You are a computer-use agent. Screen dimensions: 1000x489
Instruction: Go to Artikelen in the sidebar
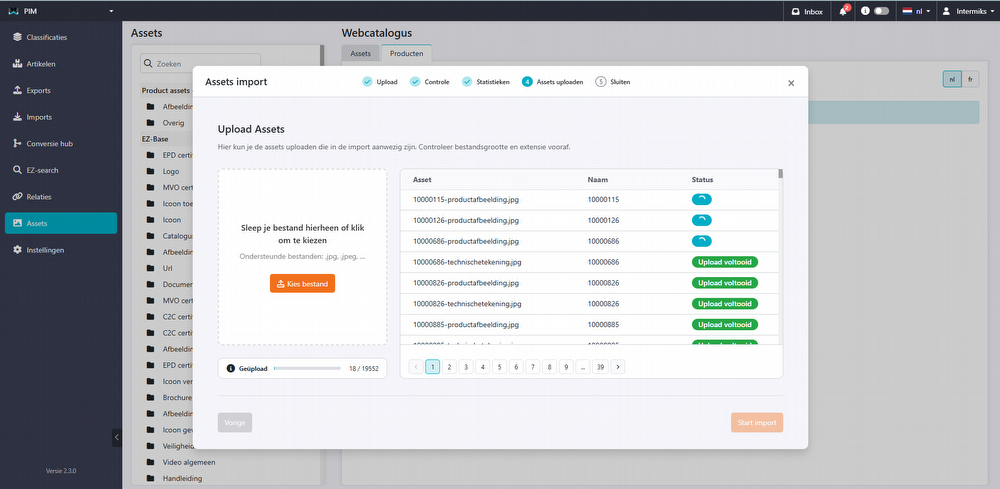(x=40, y=64)
